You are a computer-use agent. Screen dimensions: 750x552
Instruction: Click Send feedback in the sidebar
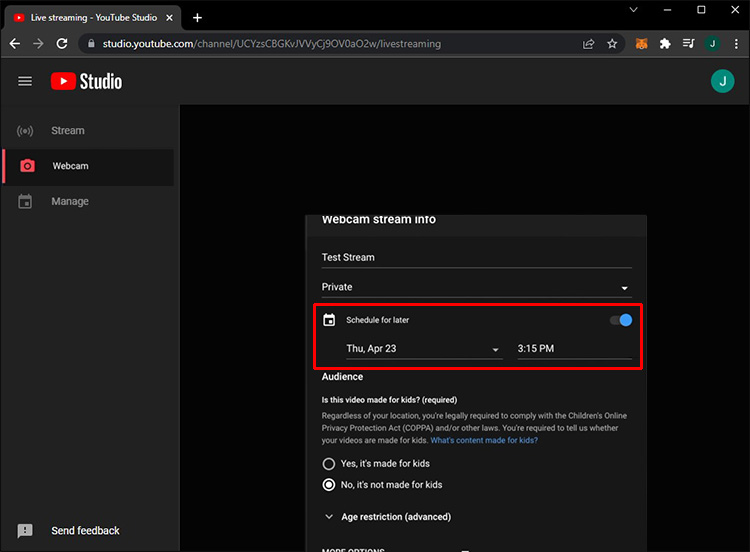point(85,531)
